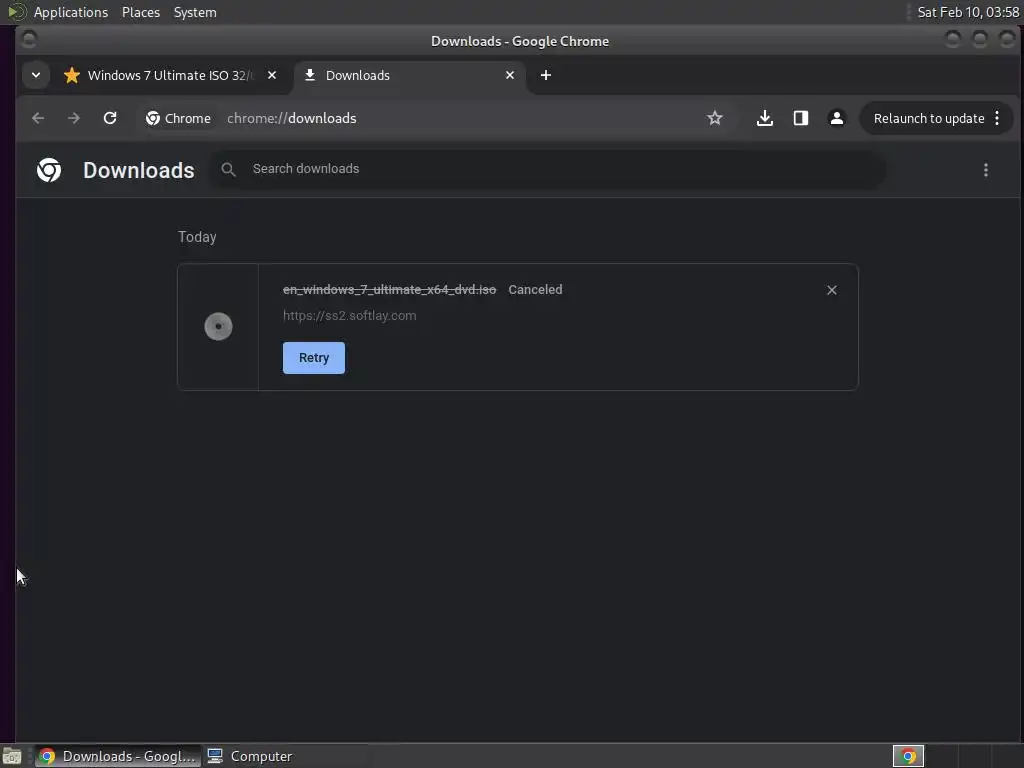1024x768 pixels.
Task: Open a new tab with plus button
Action: point(546,75)
